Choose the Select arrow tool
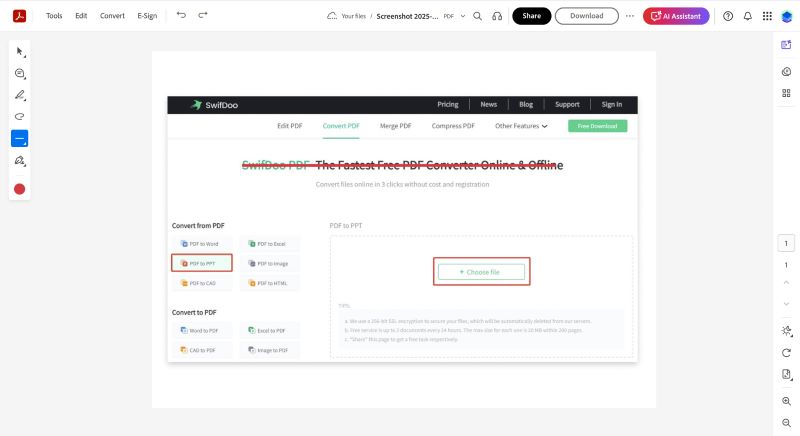 pos(20,52)
